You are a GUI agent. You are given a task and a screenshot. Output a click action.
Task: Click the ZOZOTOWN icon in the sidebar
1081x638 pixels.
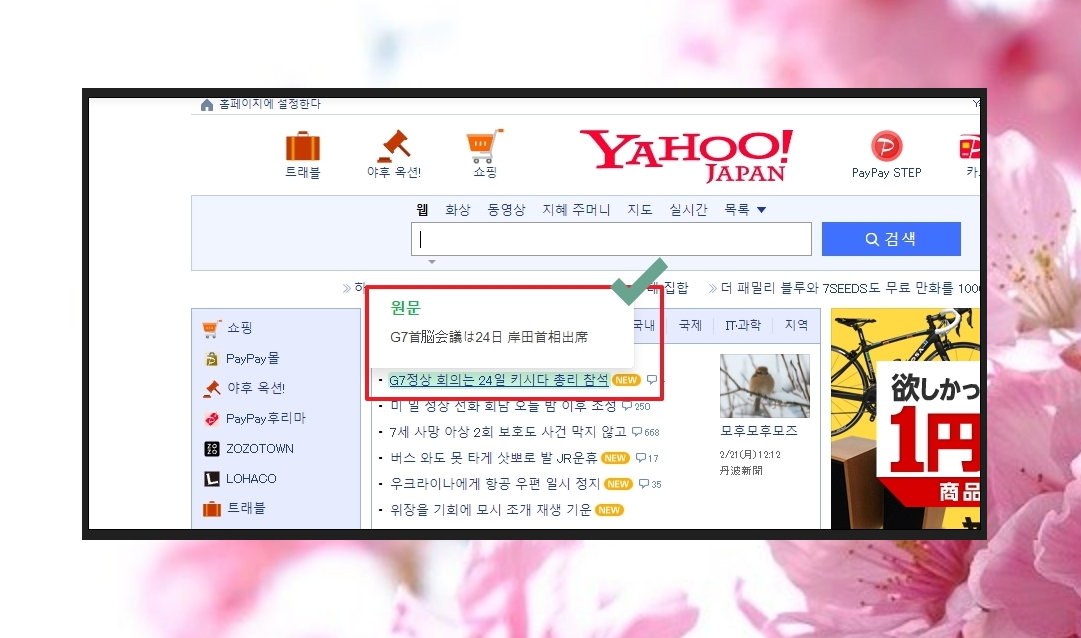click(212, 449)
